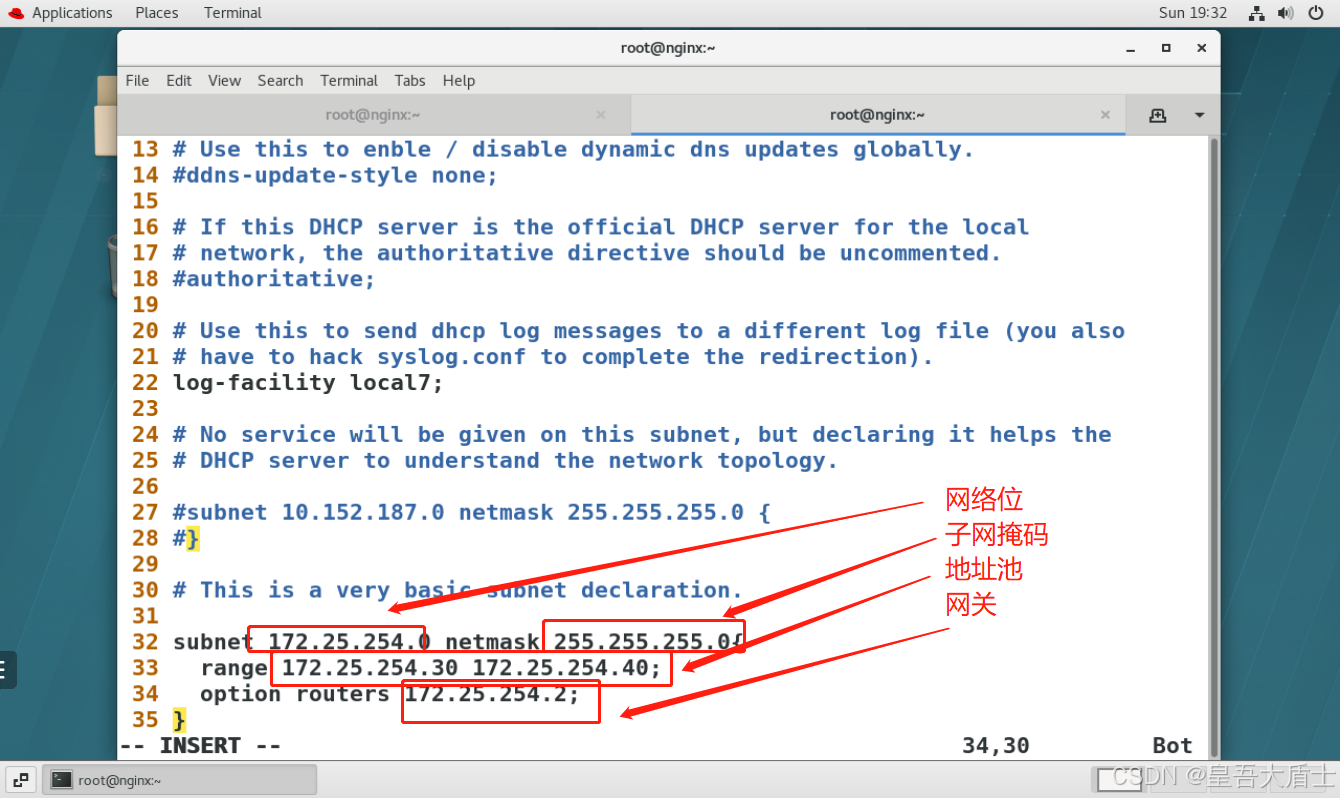This screenshot has width=1340, height=798.
Task: Click the 'subnet' keyword on line 32
Action: click(x=213, y=642)
